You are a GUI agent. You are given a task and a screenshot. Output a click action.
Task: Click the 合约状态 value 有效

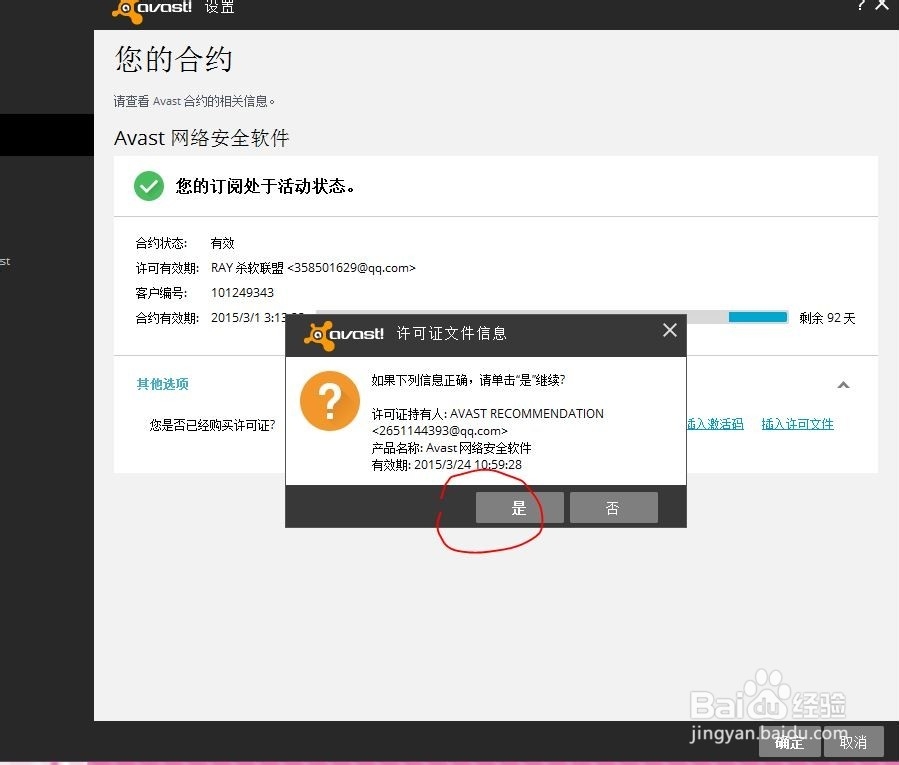pyautogui.click(x=222, y=243)
